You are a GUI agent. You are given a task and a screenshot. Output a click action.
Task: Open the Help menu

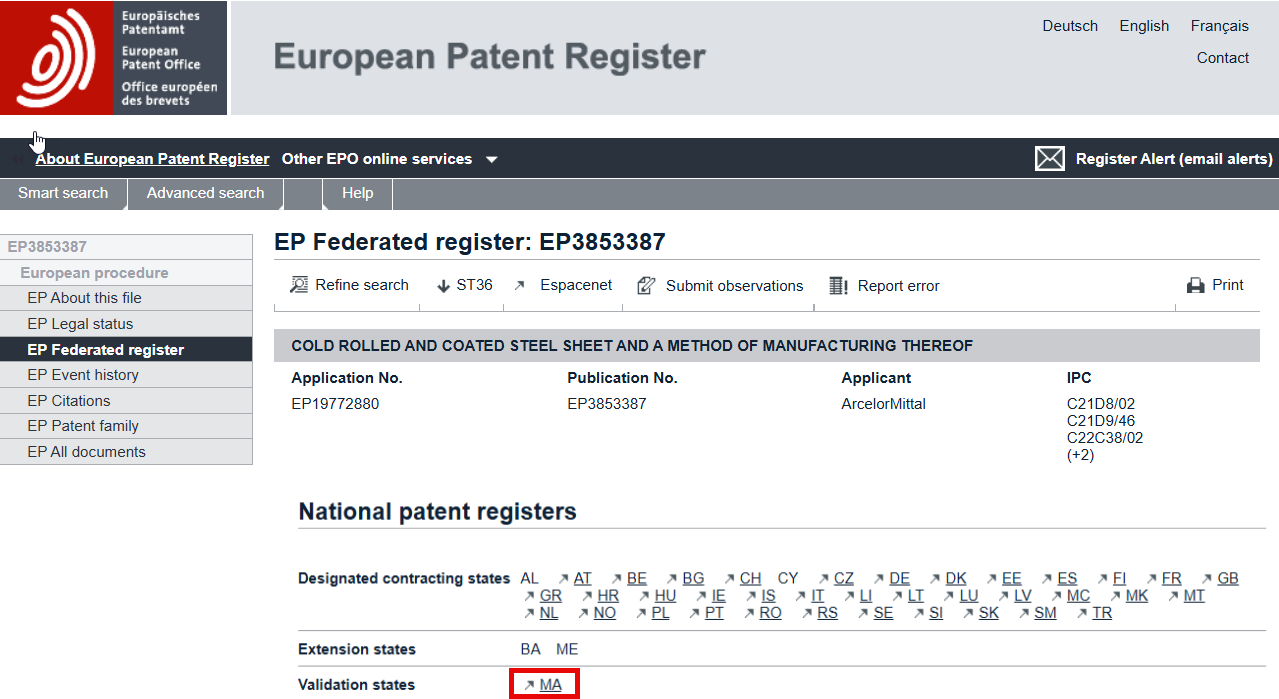(x=357, y=193)
